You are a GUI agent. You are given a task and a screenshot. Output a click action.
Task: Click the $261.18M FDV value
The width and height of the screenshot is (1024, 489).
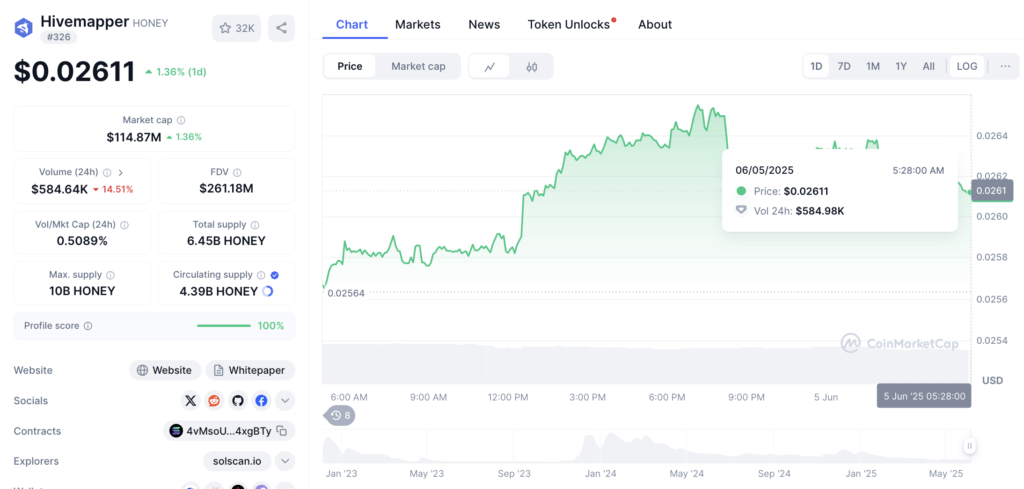tap(226, 189)
